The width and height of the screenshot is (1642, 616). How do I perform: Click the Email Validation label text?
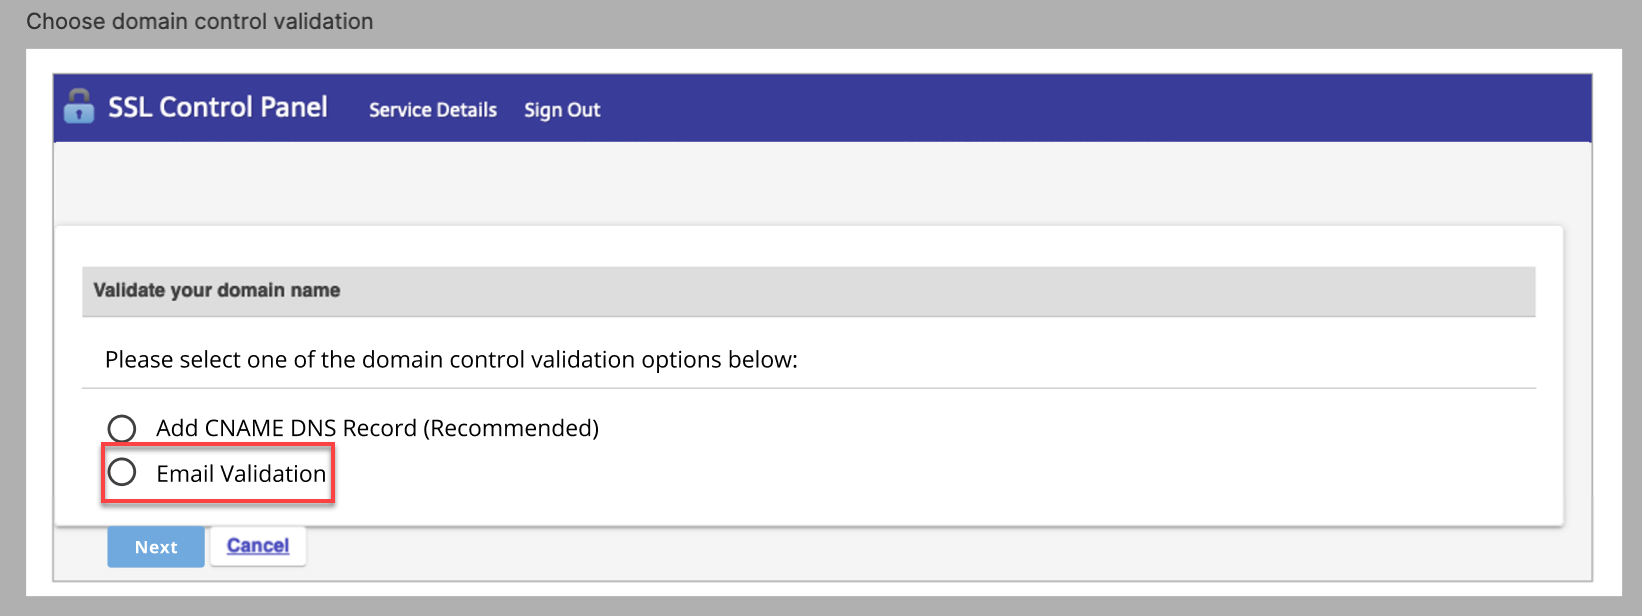pos(240,473)
